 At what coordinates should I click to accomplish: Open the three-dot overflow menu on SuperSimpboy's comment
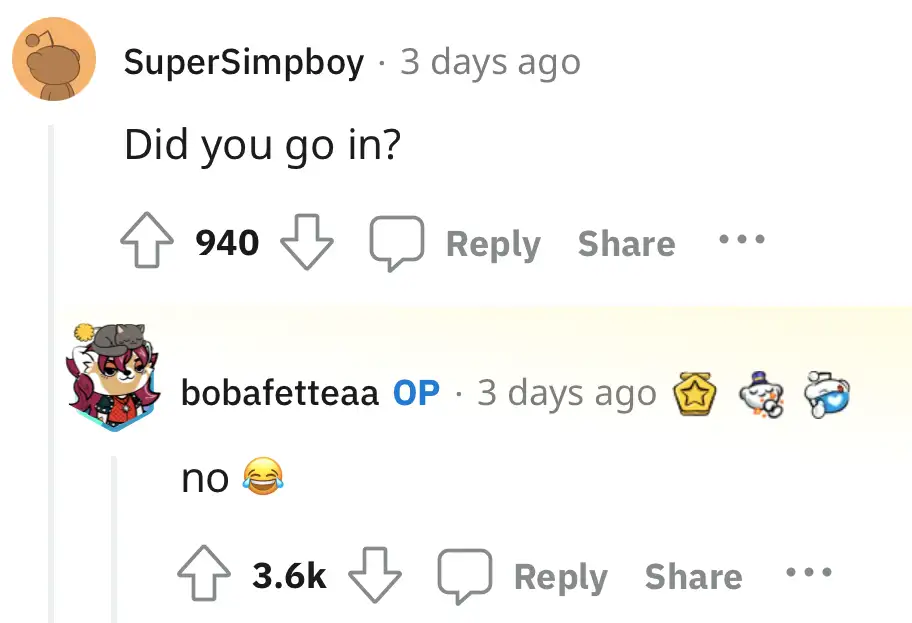coord(741,241)
